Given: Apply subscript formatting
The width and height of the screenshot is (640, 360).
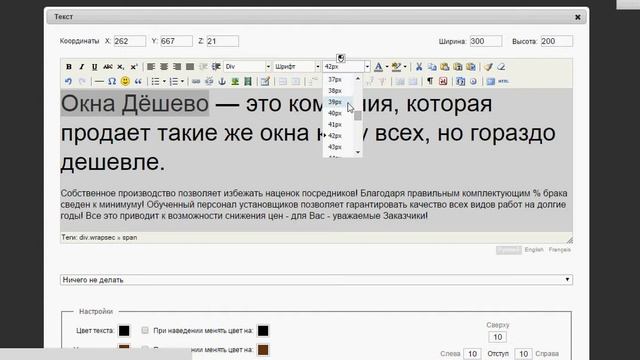Looking at the screenshot, I should pyautogui.click(x=121, y=67).
